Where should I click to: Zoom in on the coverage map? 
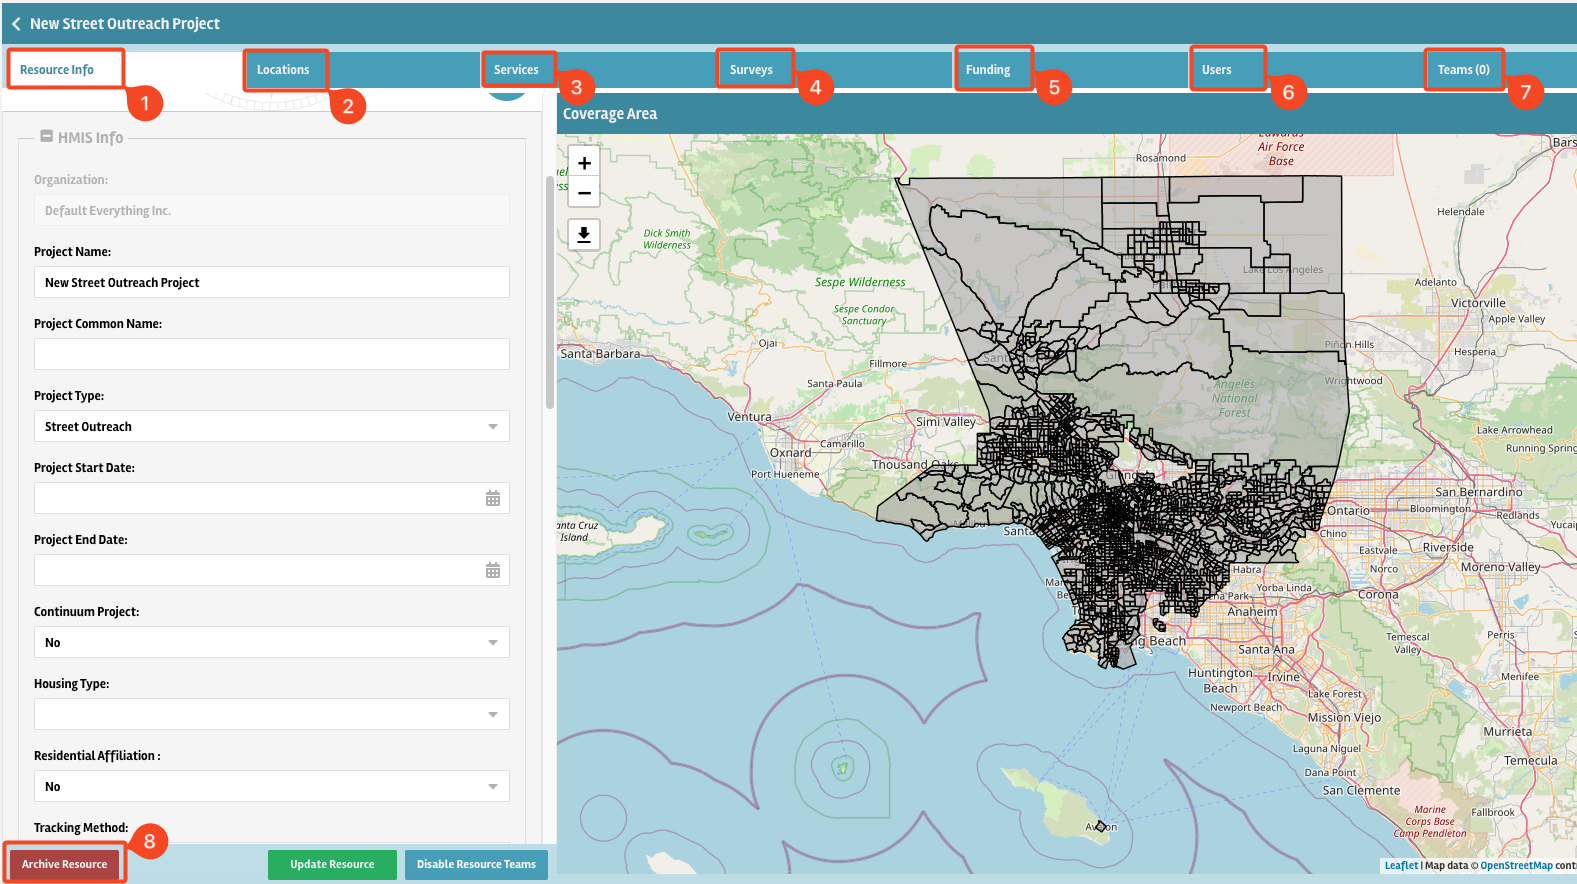tap(584, 163)
